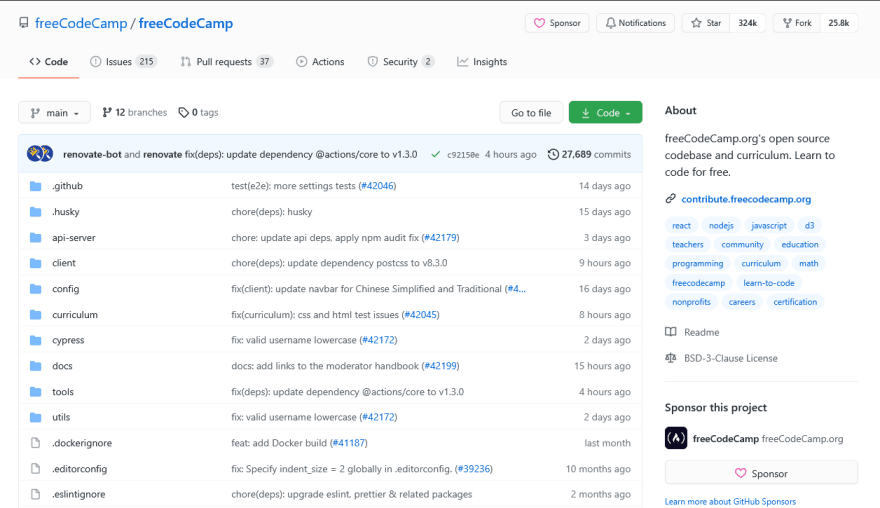Click the Fork icon
This screenshot has width=880, height=508.
[787, 23]
